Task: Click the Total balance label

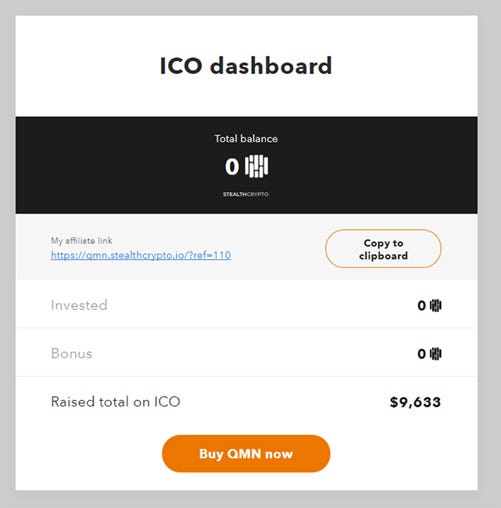Action: click(x=246, y=139)
